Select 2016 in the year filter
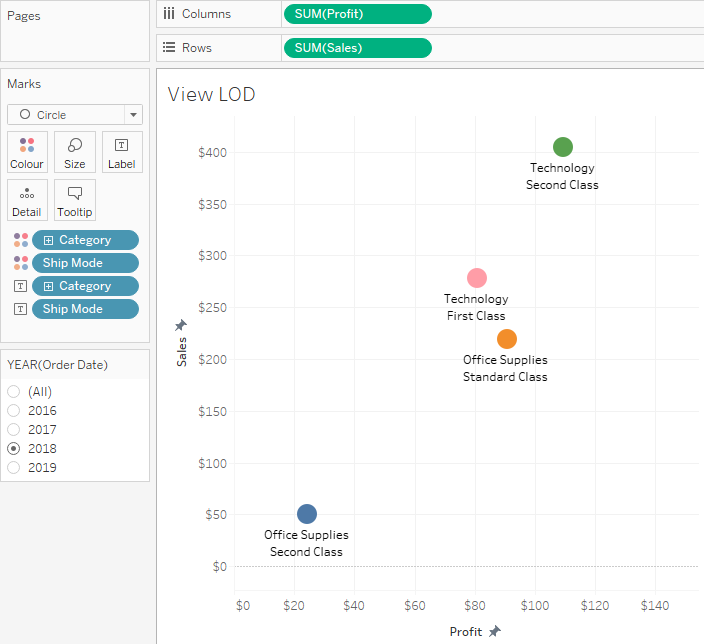Screen dimensions: 704x644 point(14,410)
